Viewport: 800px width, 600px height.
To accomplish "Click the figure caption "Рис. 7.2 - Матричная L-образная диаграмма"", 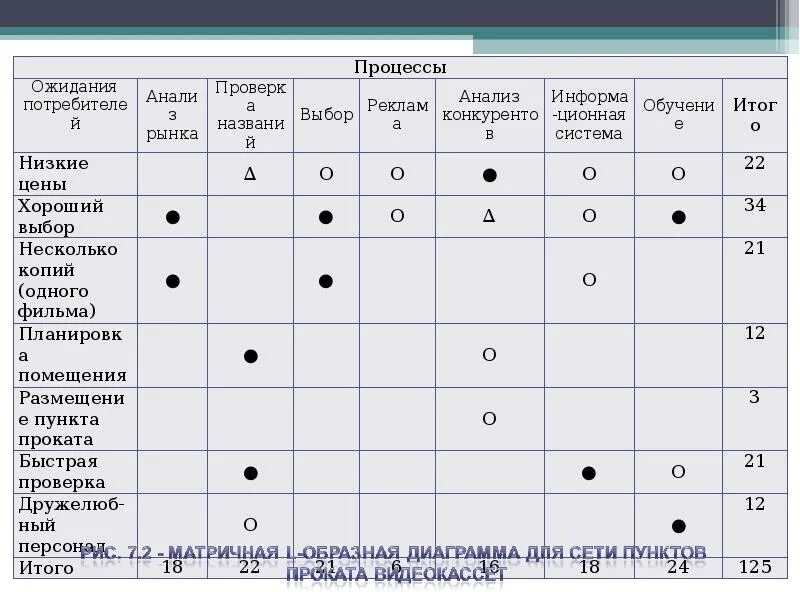I will click(x=393, y=563).
